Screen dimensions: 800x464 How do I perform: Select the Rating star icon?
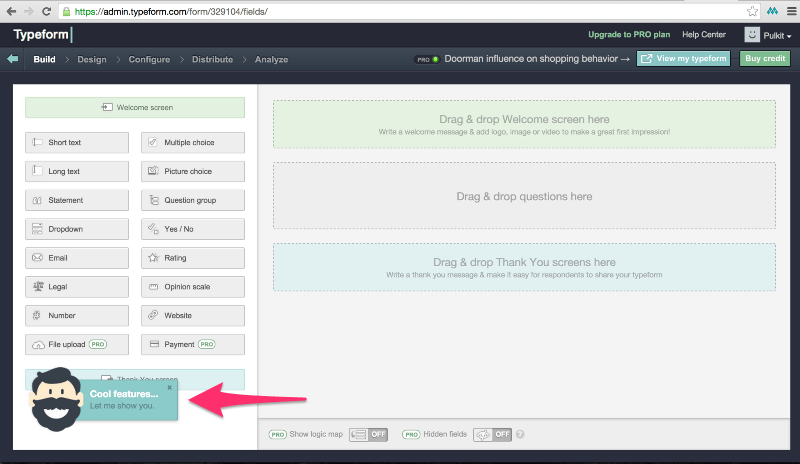(153, 258)
